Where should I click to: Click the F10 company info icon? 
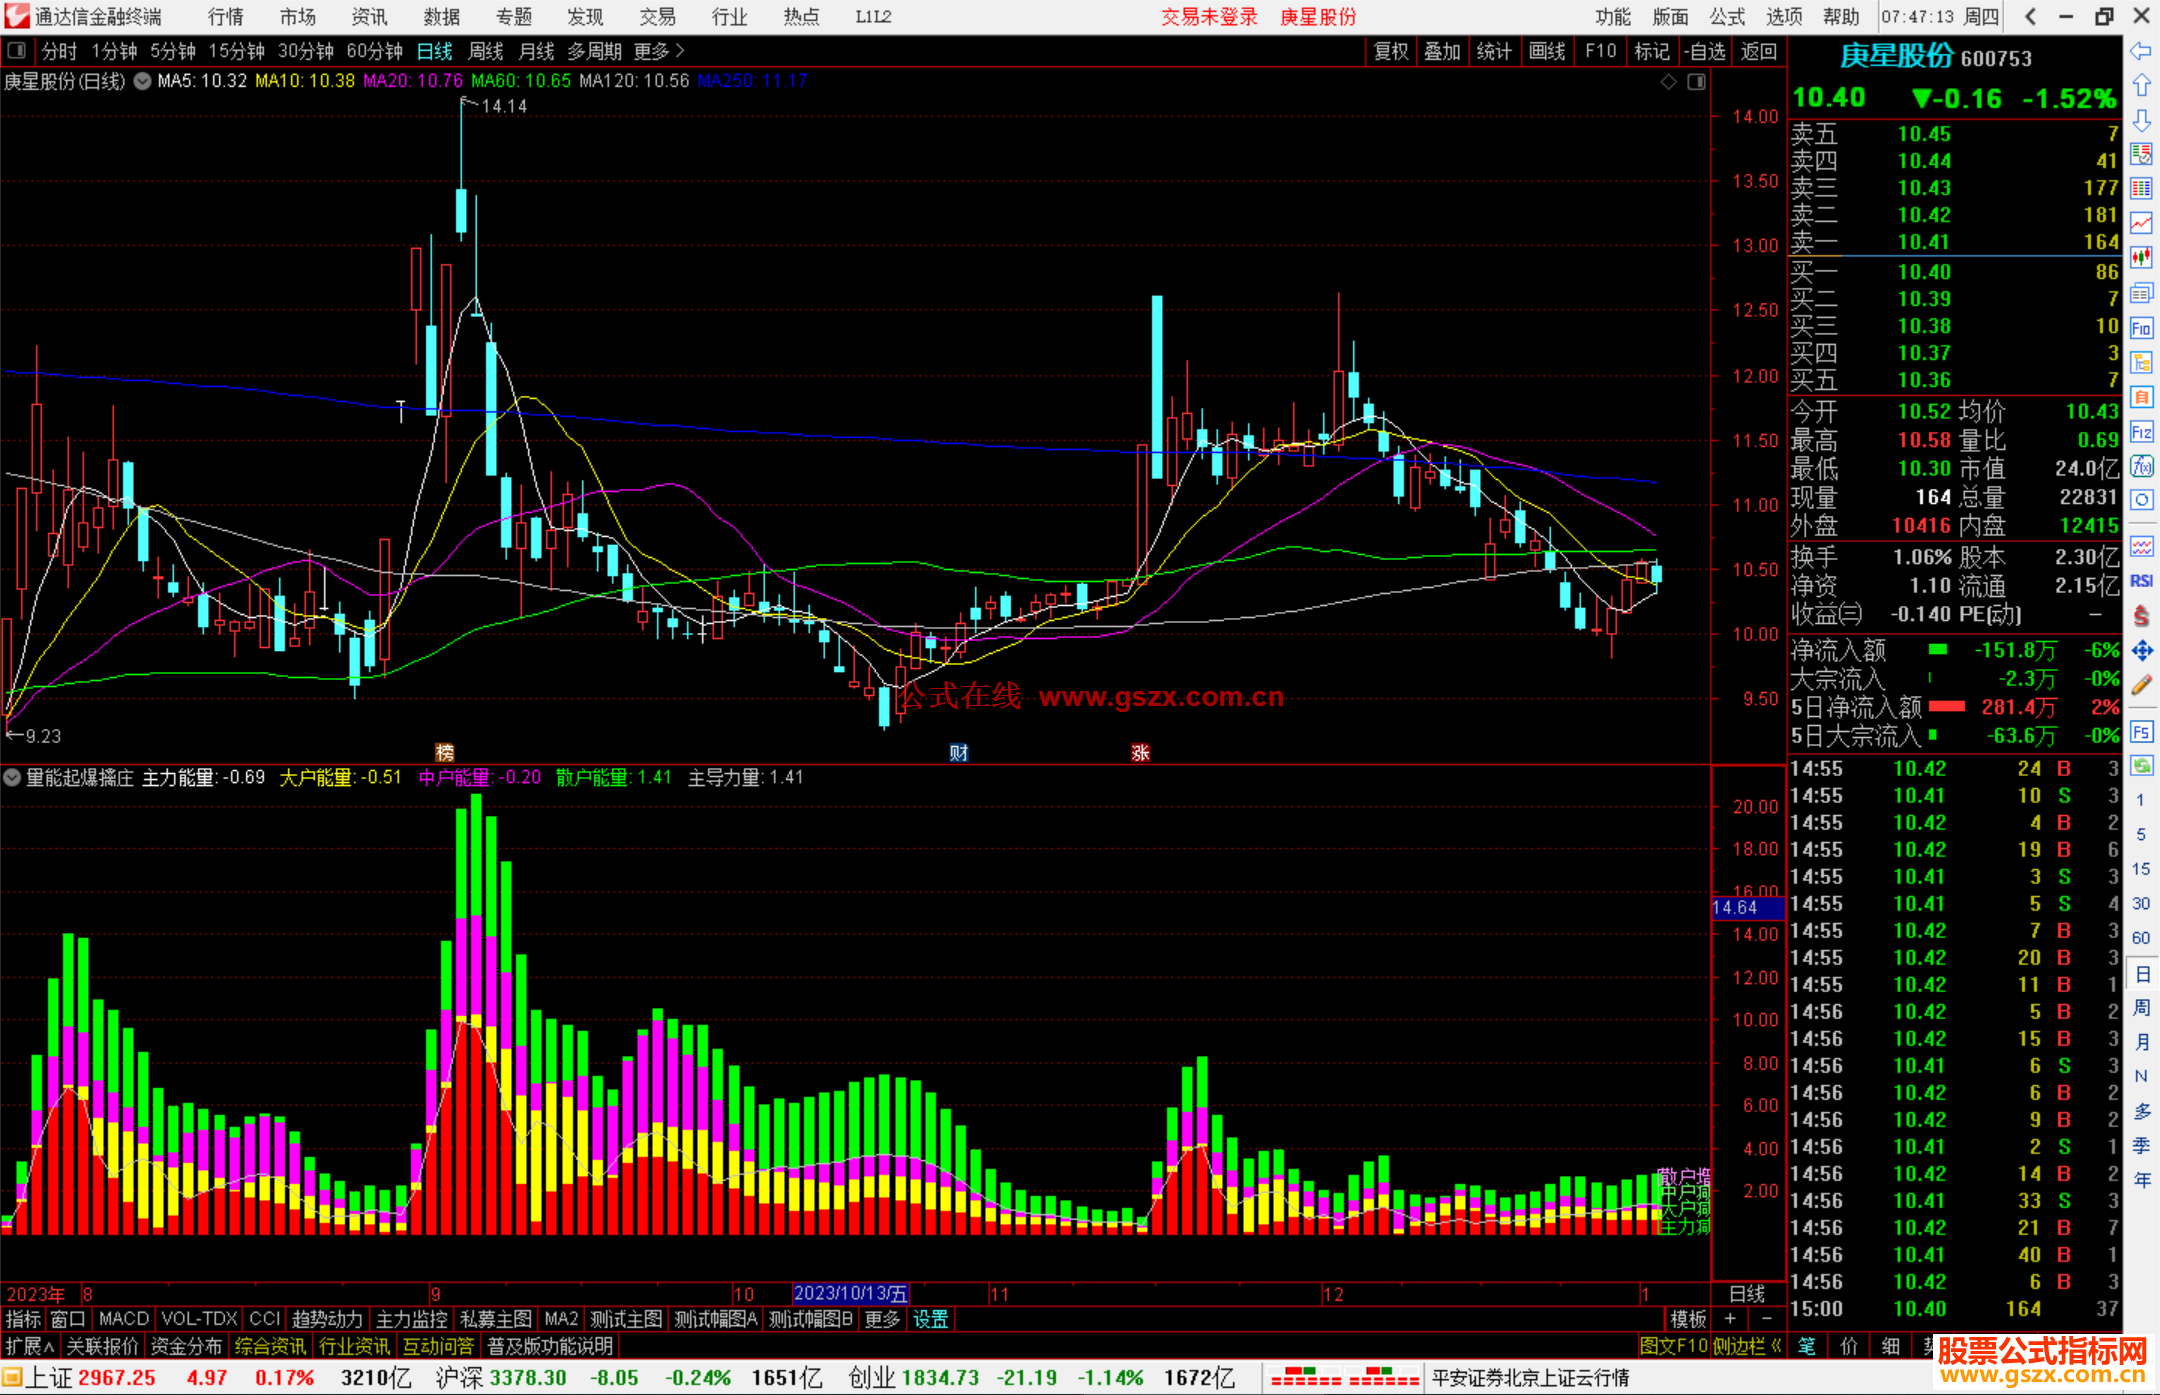pos(2141,328)
